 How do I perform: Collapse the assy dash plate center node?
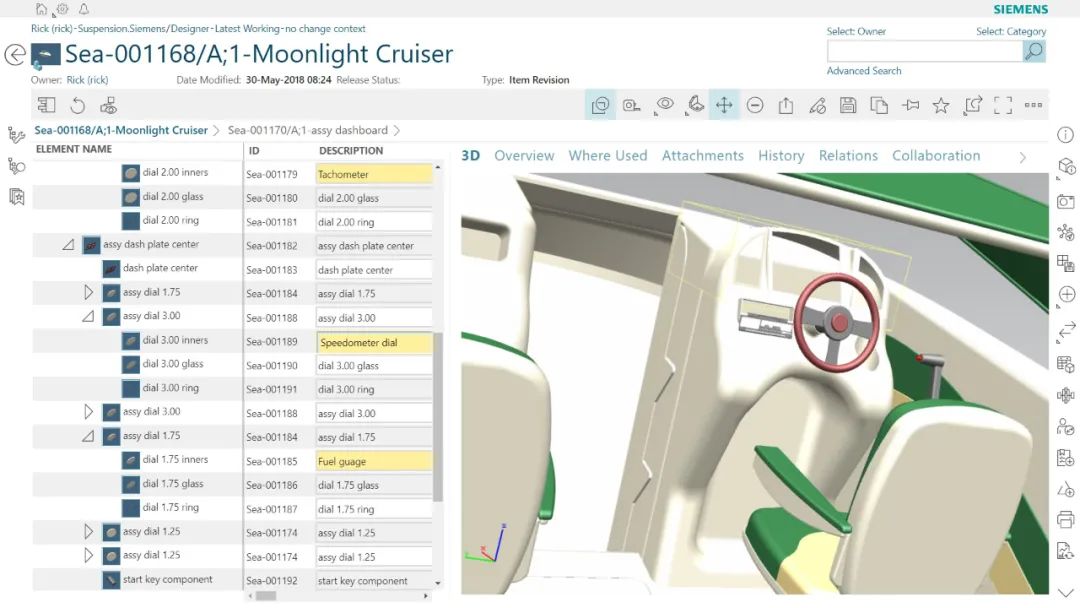(x=68, y=244)
